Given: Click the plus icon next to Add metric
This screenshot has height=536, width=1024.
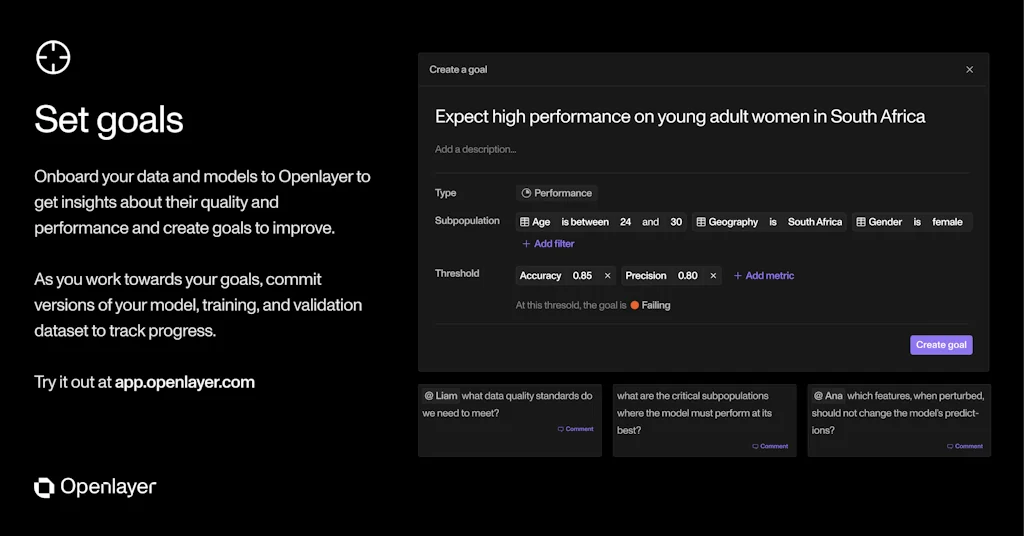Looking at the screenshot, I should point(737,276).
